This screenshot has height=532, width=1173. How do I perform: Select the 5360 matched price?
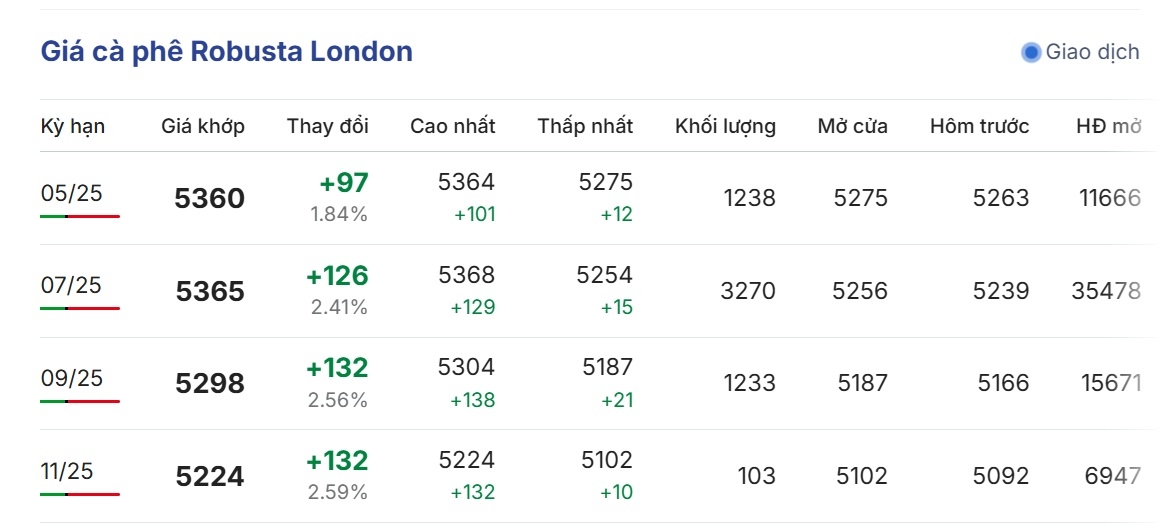pyautogui.click(x=209, y=198)
